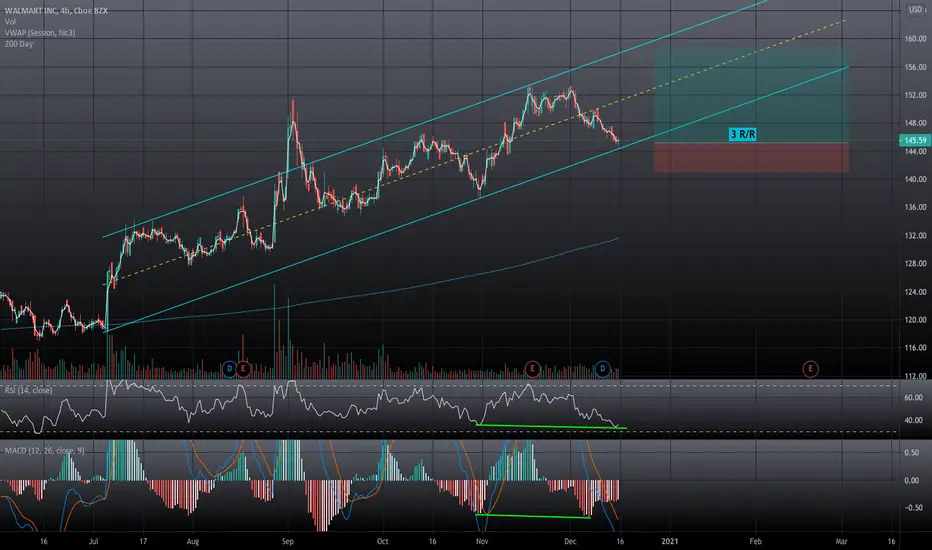Click the dividend D marker before August
Screen dimensions: 932x550
tap(229, 369)
